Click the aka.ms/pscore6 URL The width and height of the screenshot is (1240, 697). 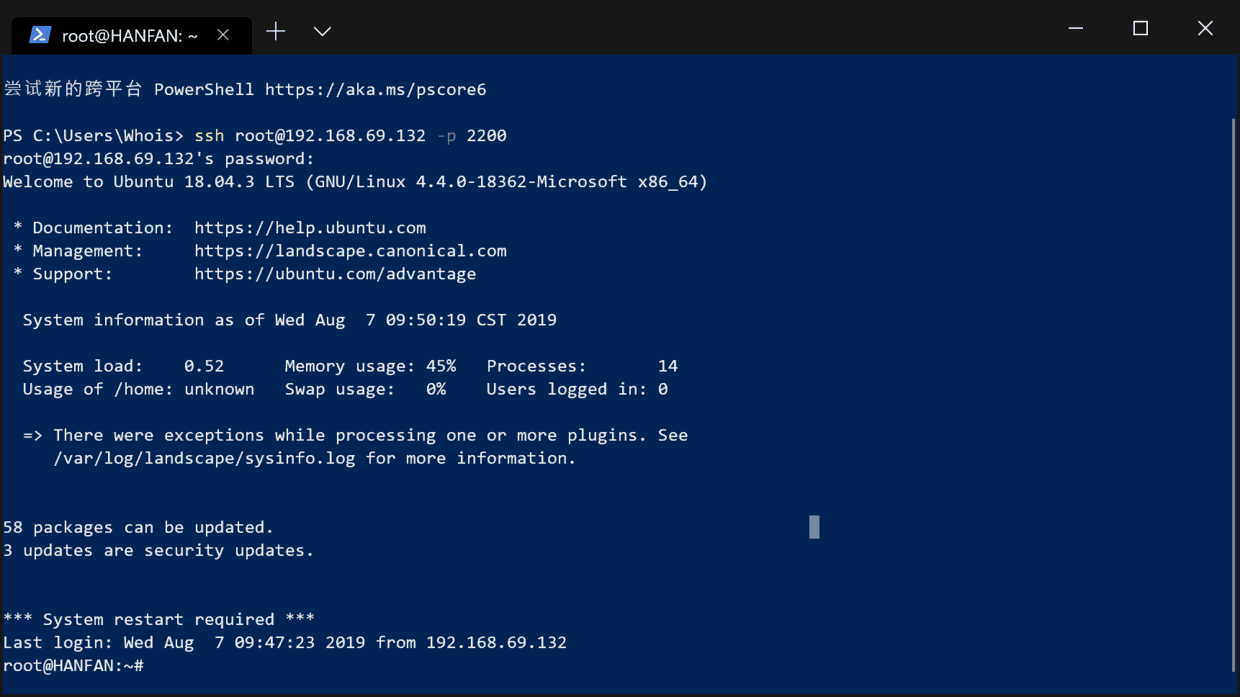point(375,90)
